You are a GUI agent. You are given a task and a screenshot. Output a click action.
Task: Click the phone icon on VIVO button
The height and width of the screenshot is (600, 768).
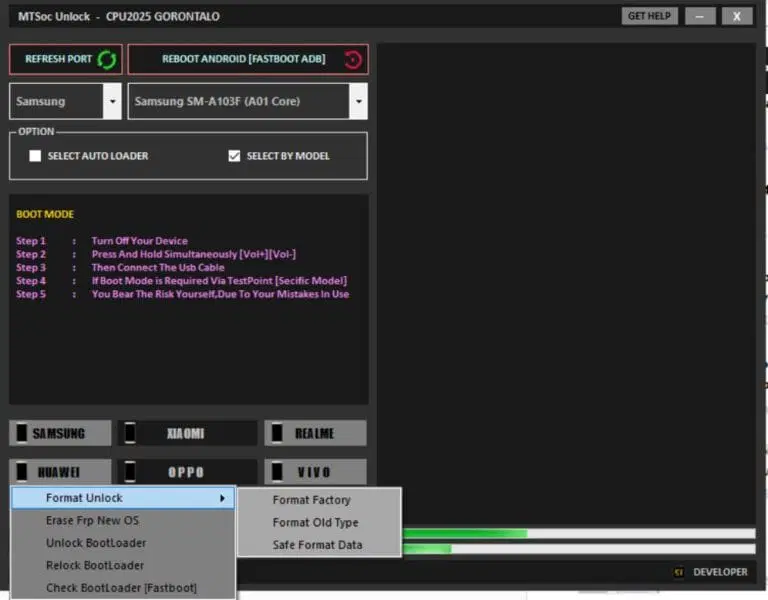coord(277,472)
